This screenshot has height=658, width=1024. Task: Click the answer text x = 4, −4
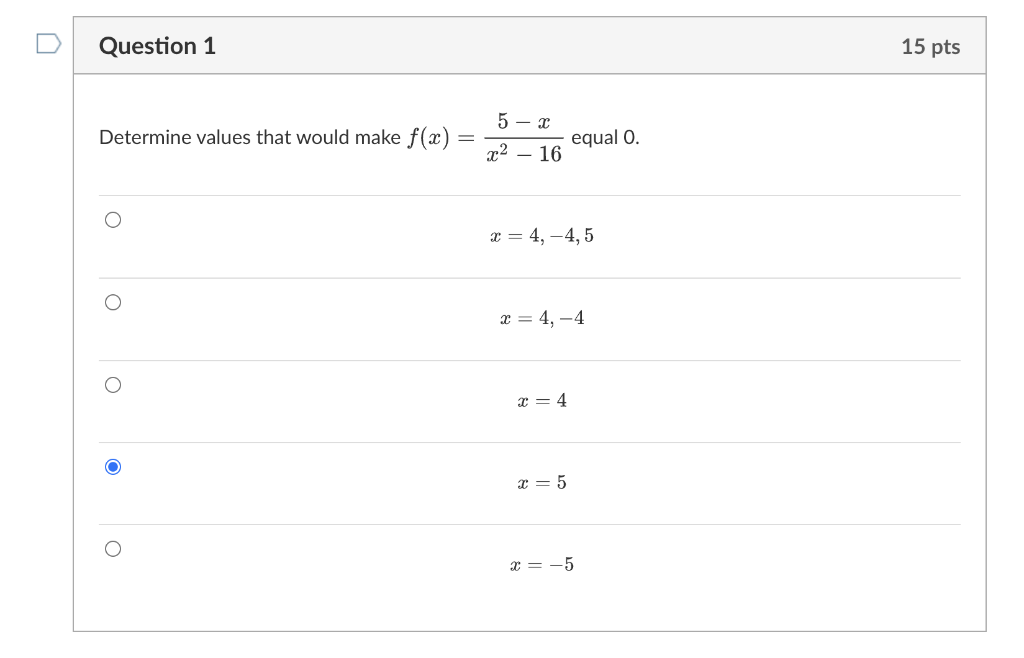540,318
